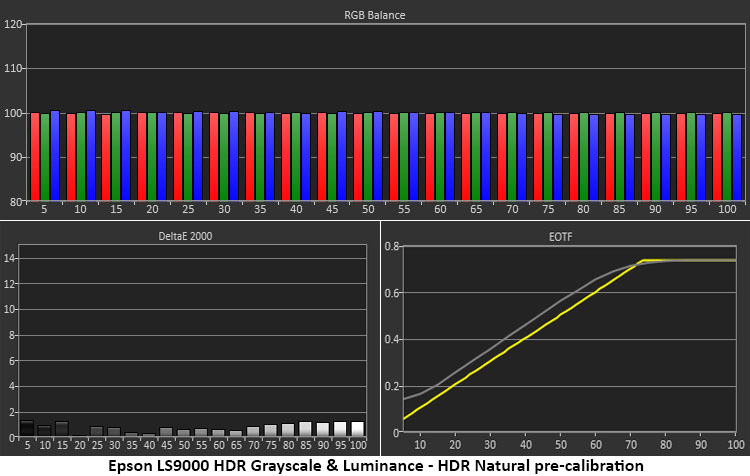Click the 0.8 label on EOTF y-axis
750x476 pixels.
394,246
